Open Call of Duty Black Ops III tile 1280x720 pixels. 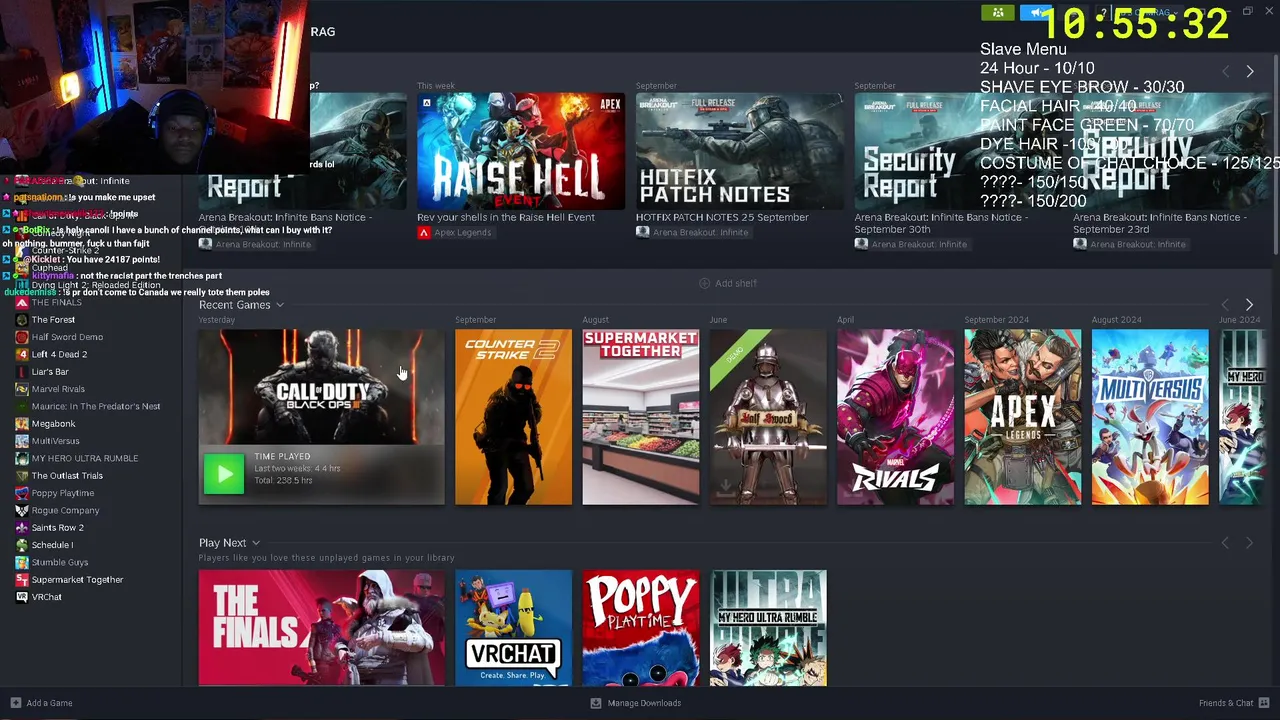click(322, 416)
